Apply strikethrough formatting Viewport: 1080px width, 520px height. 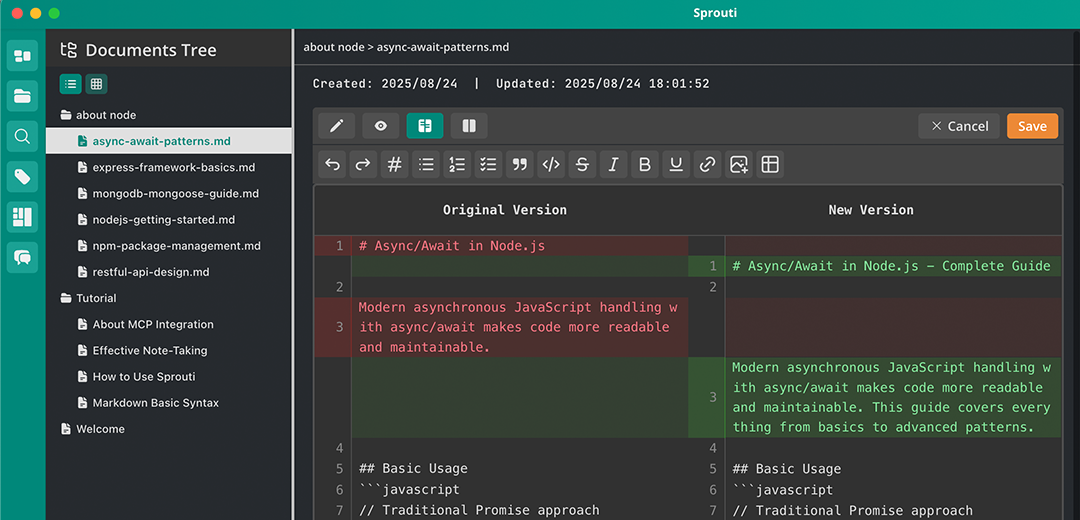582,165
